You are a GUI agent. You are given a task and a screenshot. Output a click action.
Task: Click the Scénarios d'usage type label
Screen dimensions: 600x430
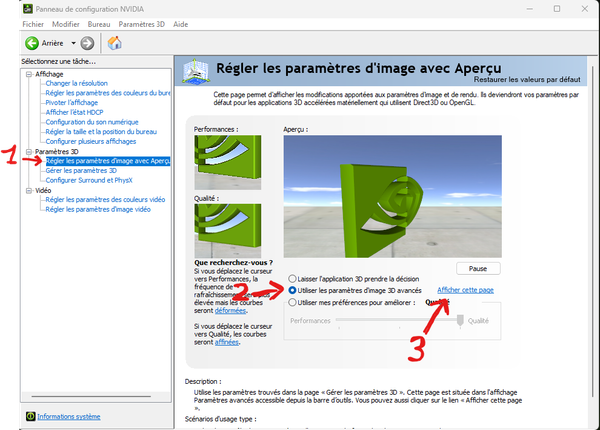coord(220,419)
